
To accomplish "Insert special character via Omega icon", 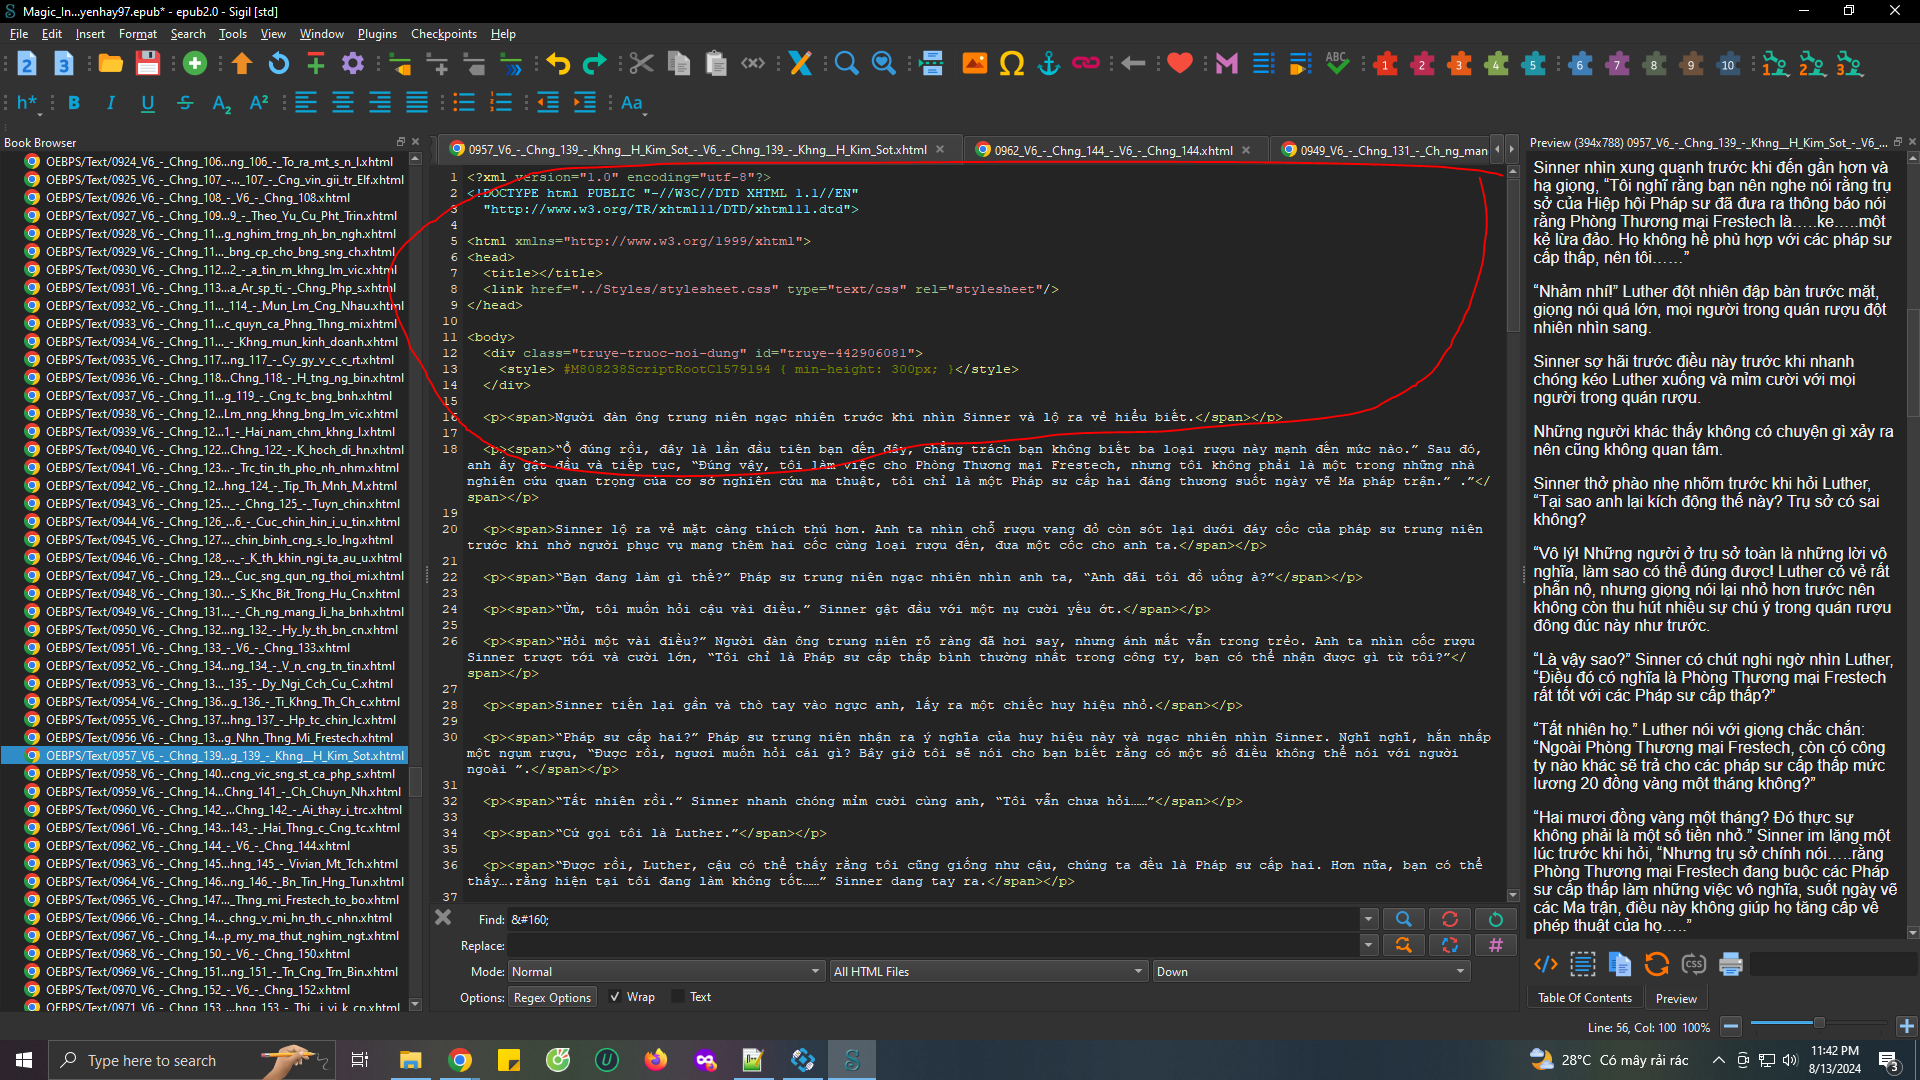I will tap(1011, 64).
